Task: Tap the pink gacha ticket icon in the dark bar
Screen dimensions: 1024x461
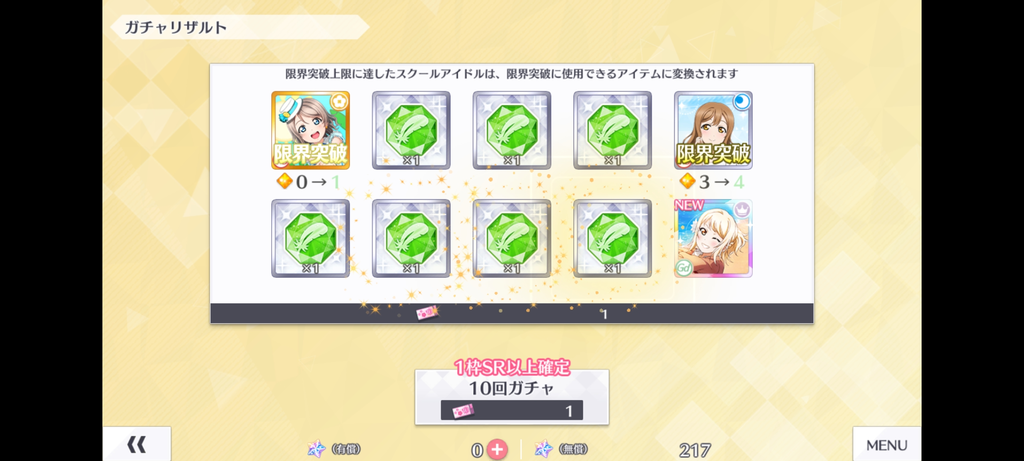Action: pyautogui.click(x=427, y=313)
